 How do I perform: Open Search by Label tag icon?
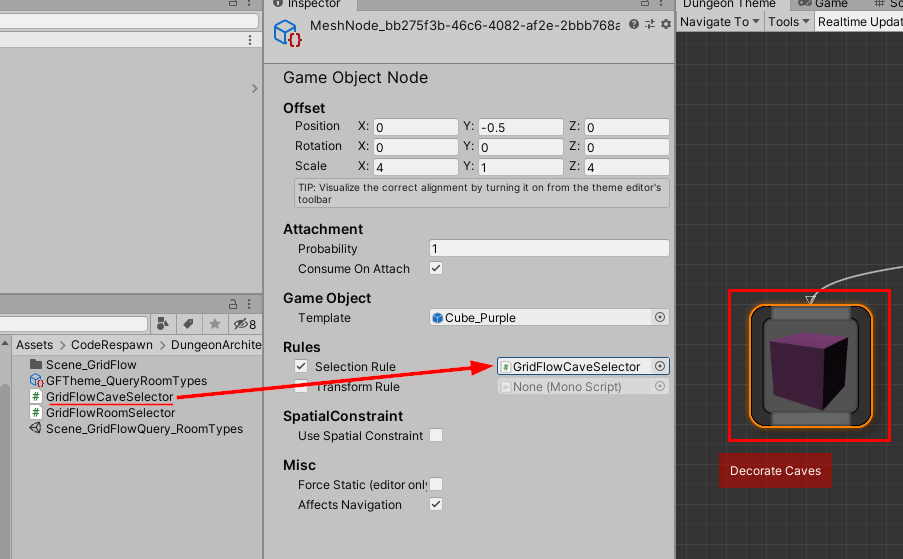188,324
